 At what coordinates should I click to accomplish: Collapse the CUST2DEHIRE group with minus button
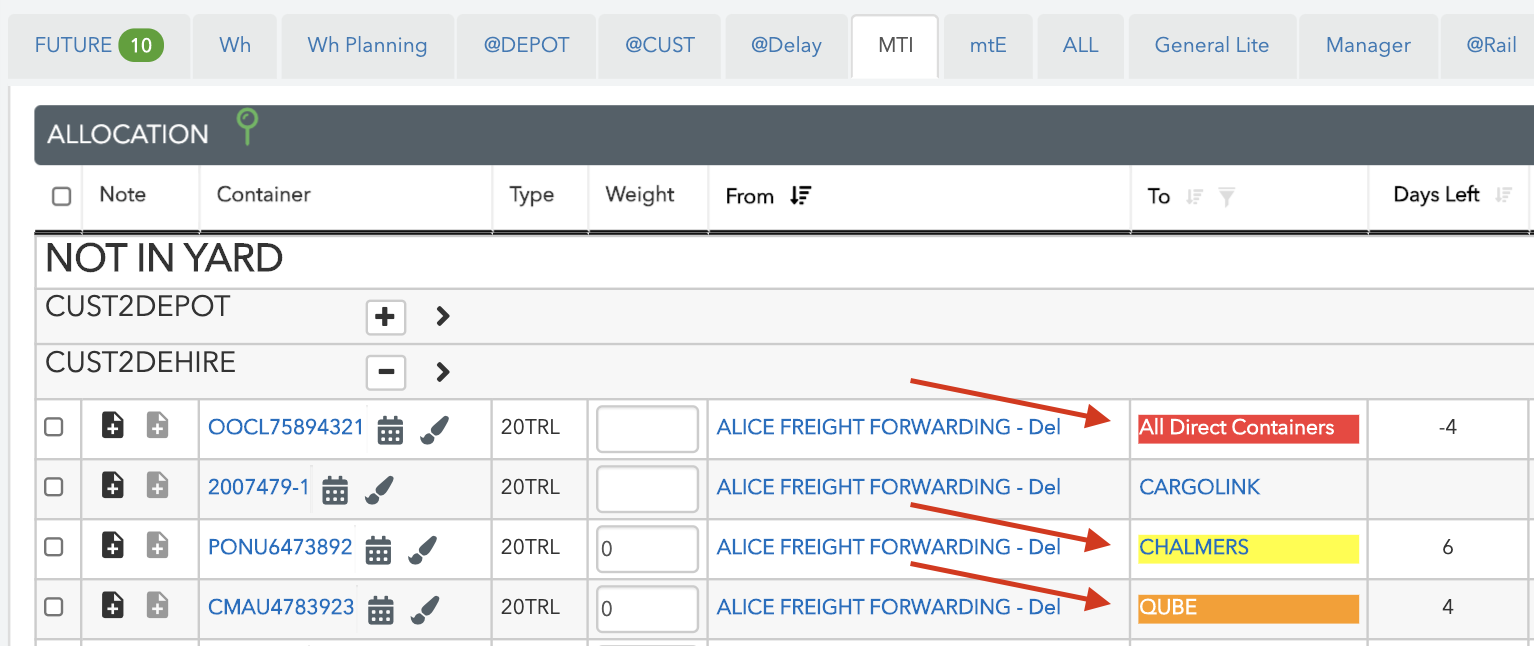tap(385, 373)
